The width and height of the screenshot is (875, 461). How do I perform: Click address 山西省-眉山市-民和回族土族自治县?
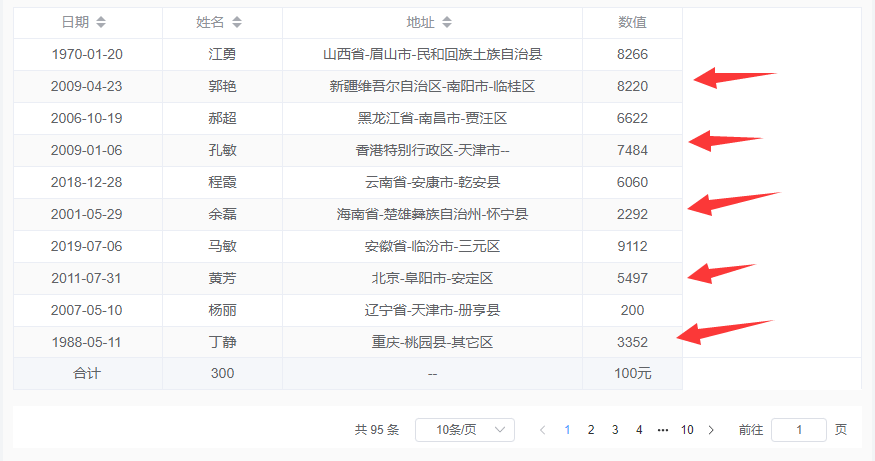pyautogui.click(x=432, y=54)
